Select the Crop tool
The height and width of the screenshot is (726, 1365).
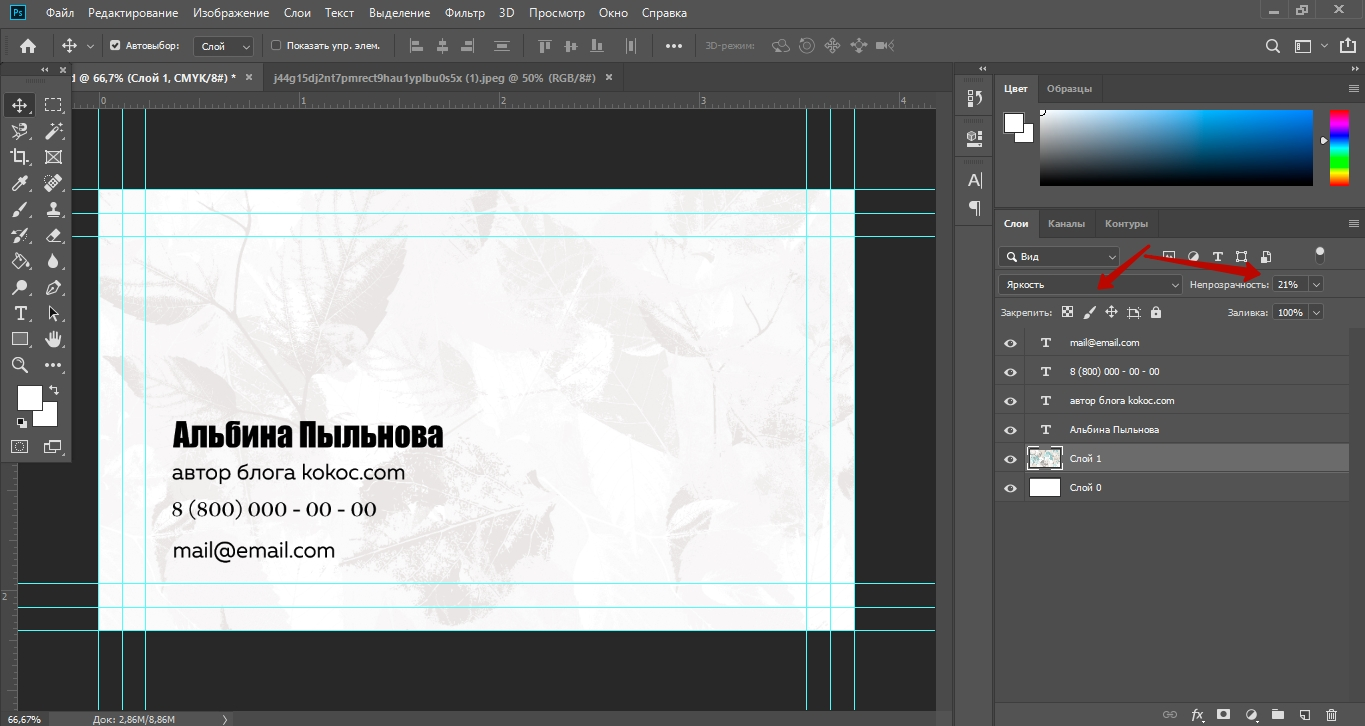pyautogui.click(x=20, y=157)
